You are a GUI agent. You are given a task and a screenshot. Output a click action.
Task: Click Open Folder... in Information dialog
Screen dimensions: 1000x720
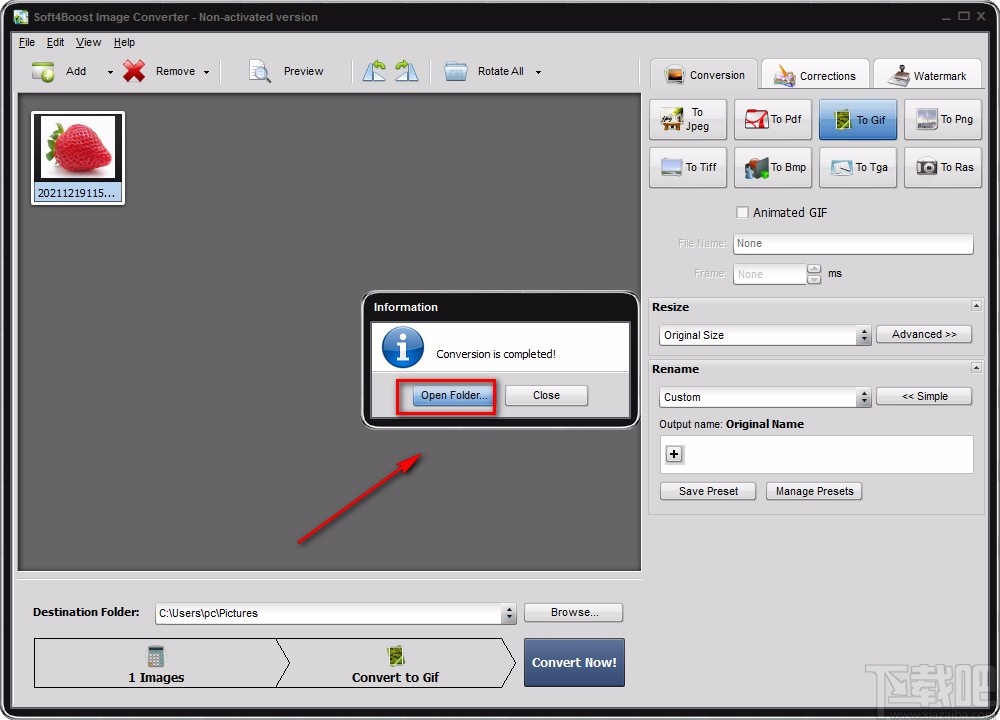[x=453, y=395]
